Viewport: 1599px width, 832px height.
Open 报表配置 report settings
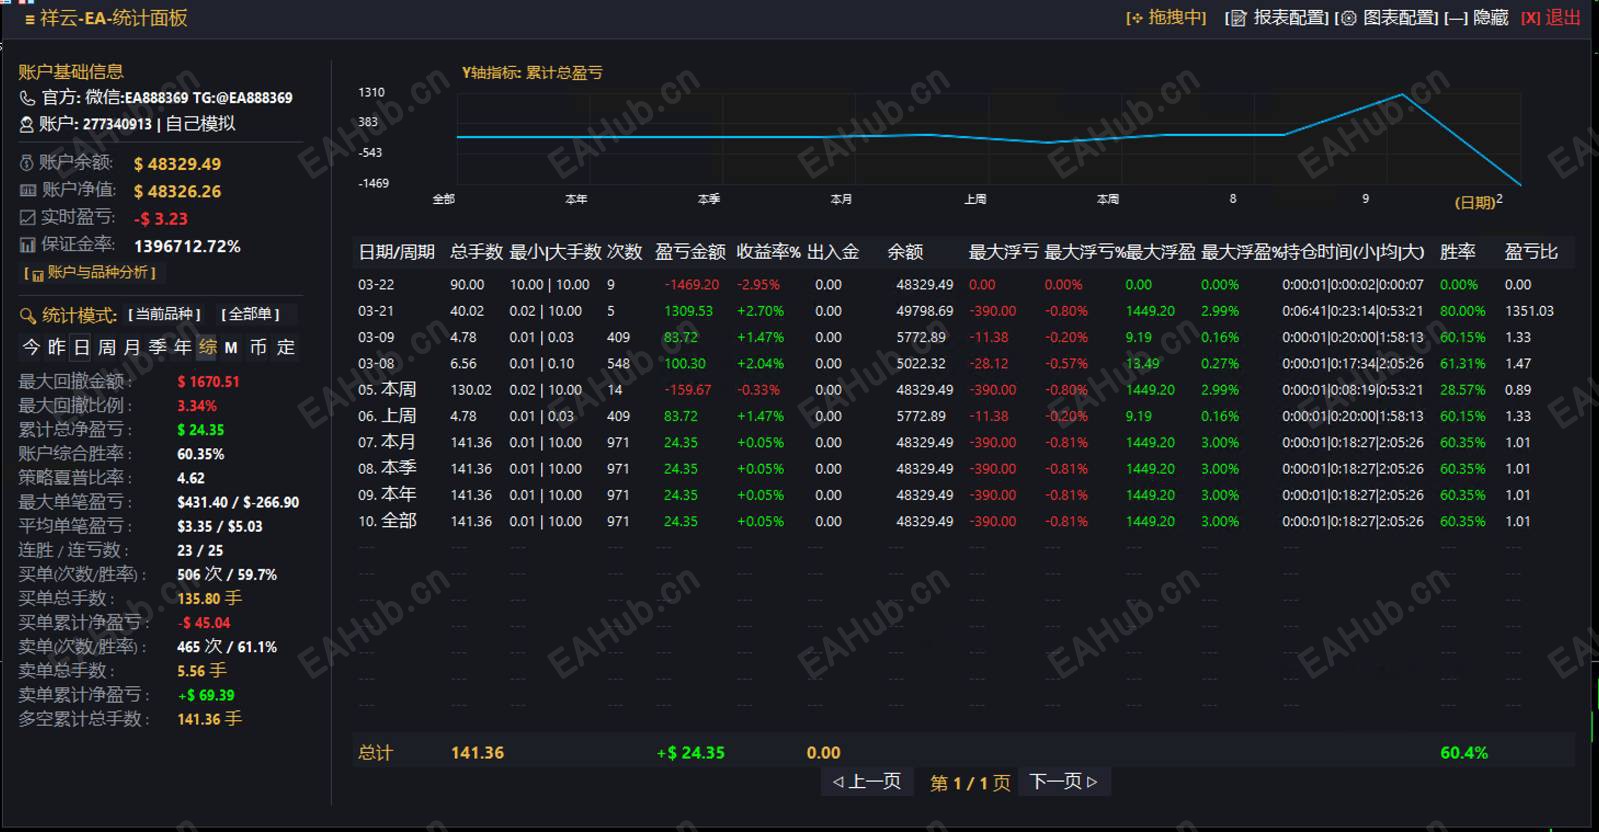[x=1277, y=18]
